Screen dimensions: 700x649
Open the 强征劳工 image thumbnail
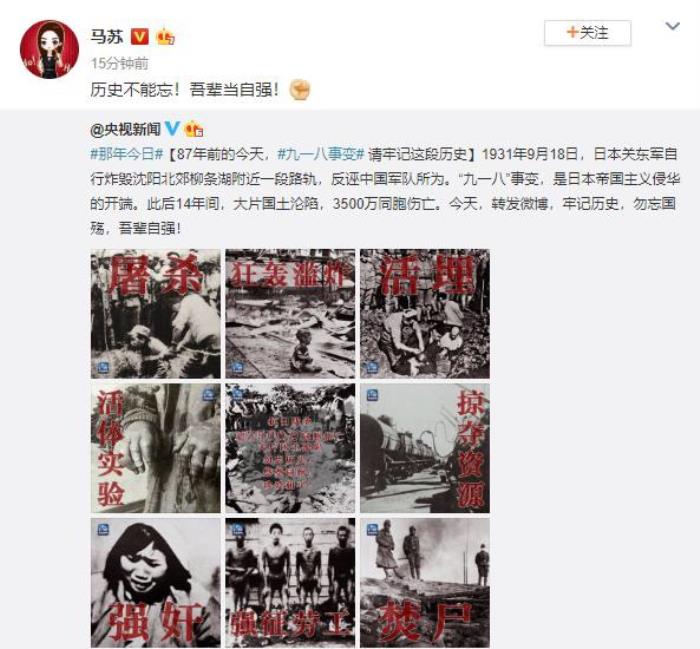[x=290, y=582]
